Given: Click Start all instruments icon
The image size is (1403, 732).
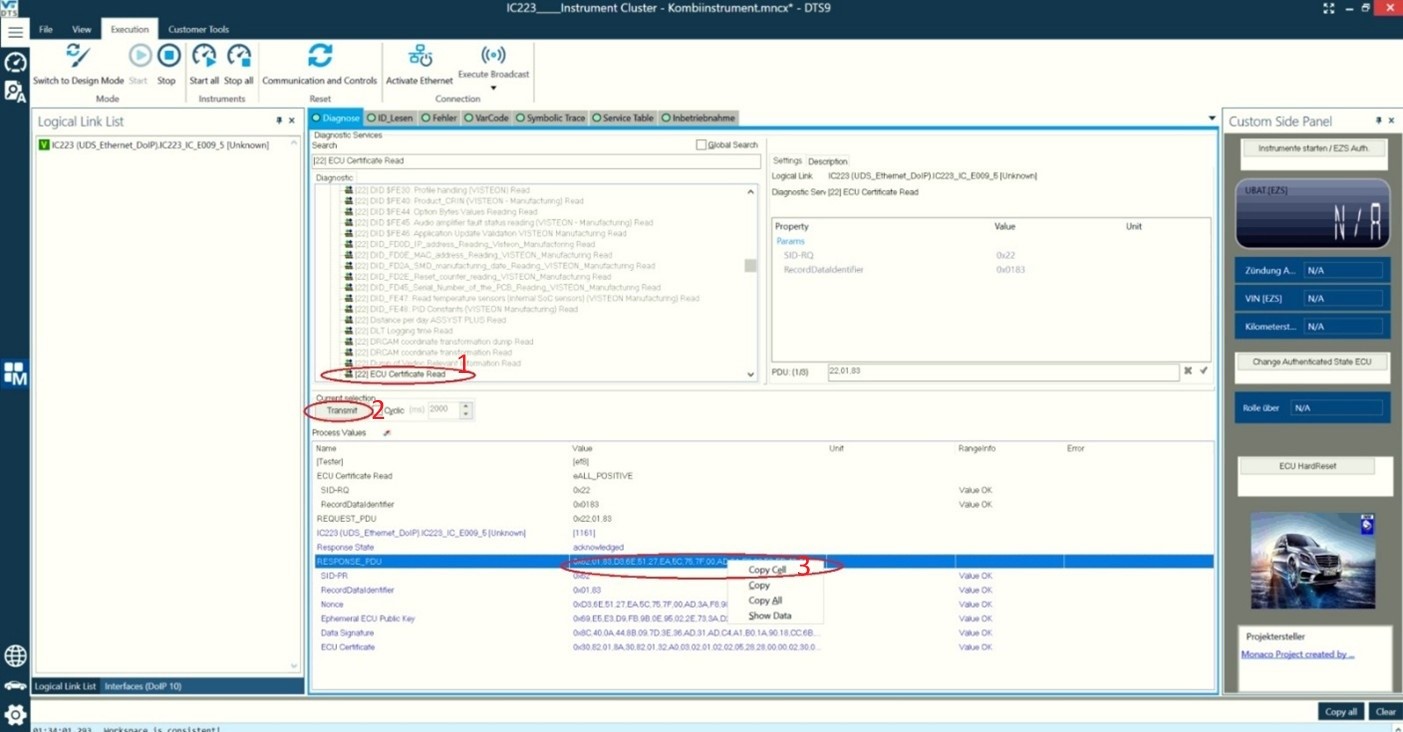Looking at the screenshot, I should (204, 56).
